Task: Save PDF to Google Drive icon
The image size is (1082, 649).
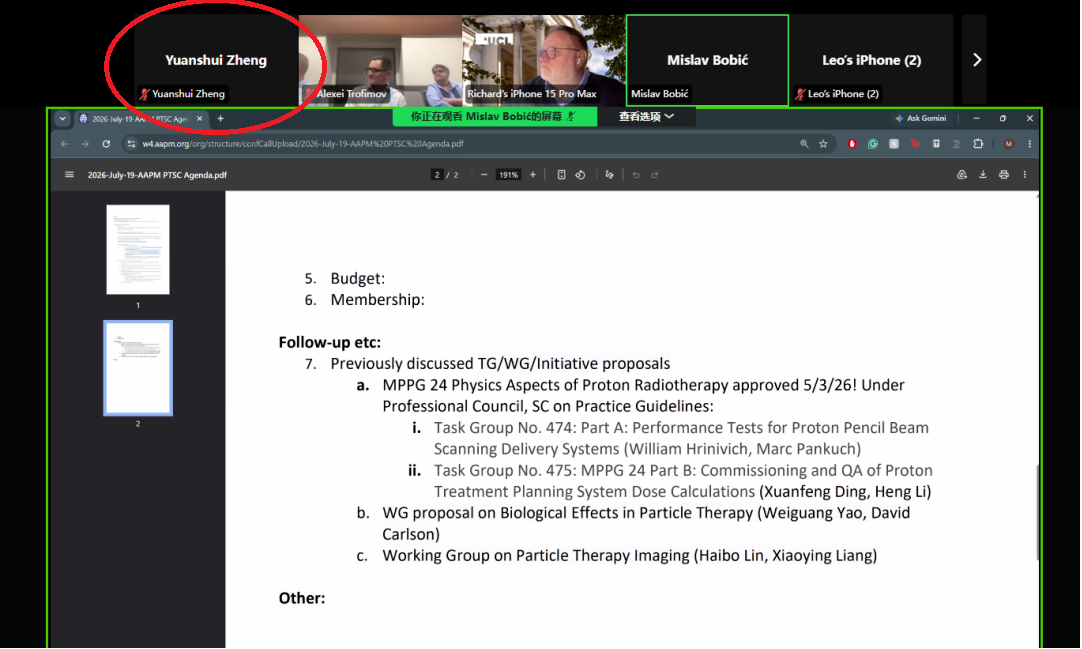Action: pyautogui.click(x=962, y=174)
